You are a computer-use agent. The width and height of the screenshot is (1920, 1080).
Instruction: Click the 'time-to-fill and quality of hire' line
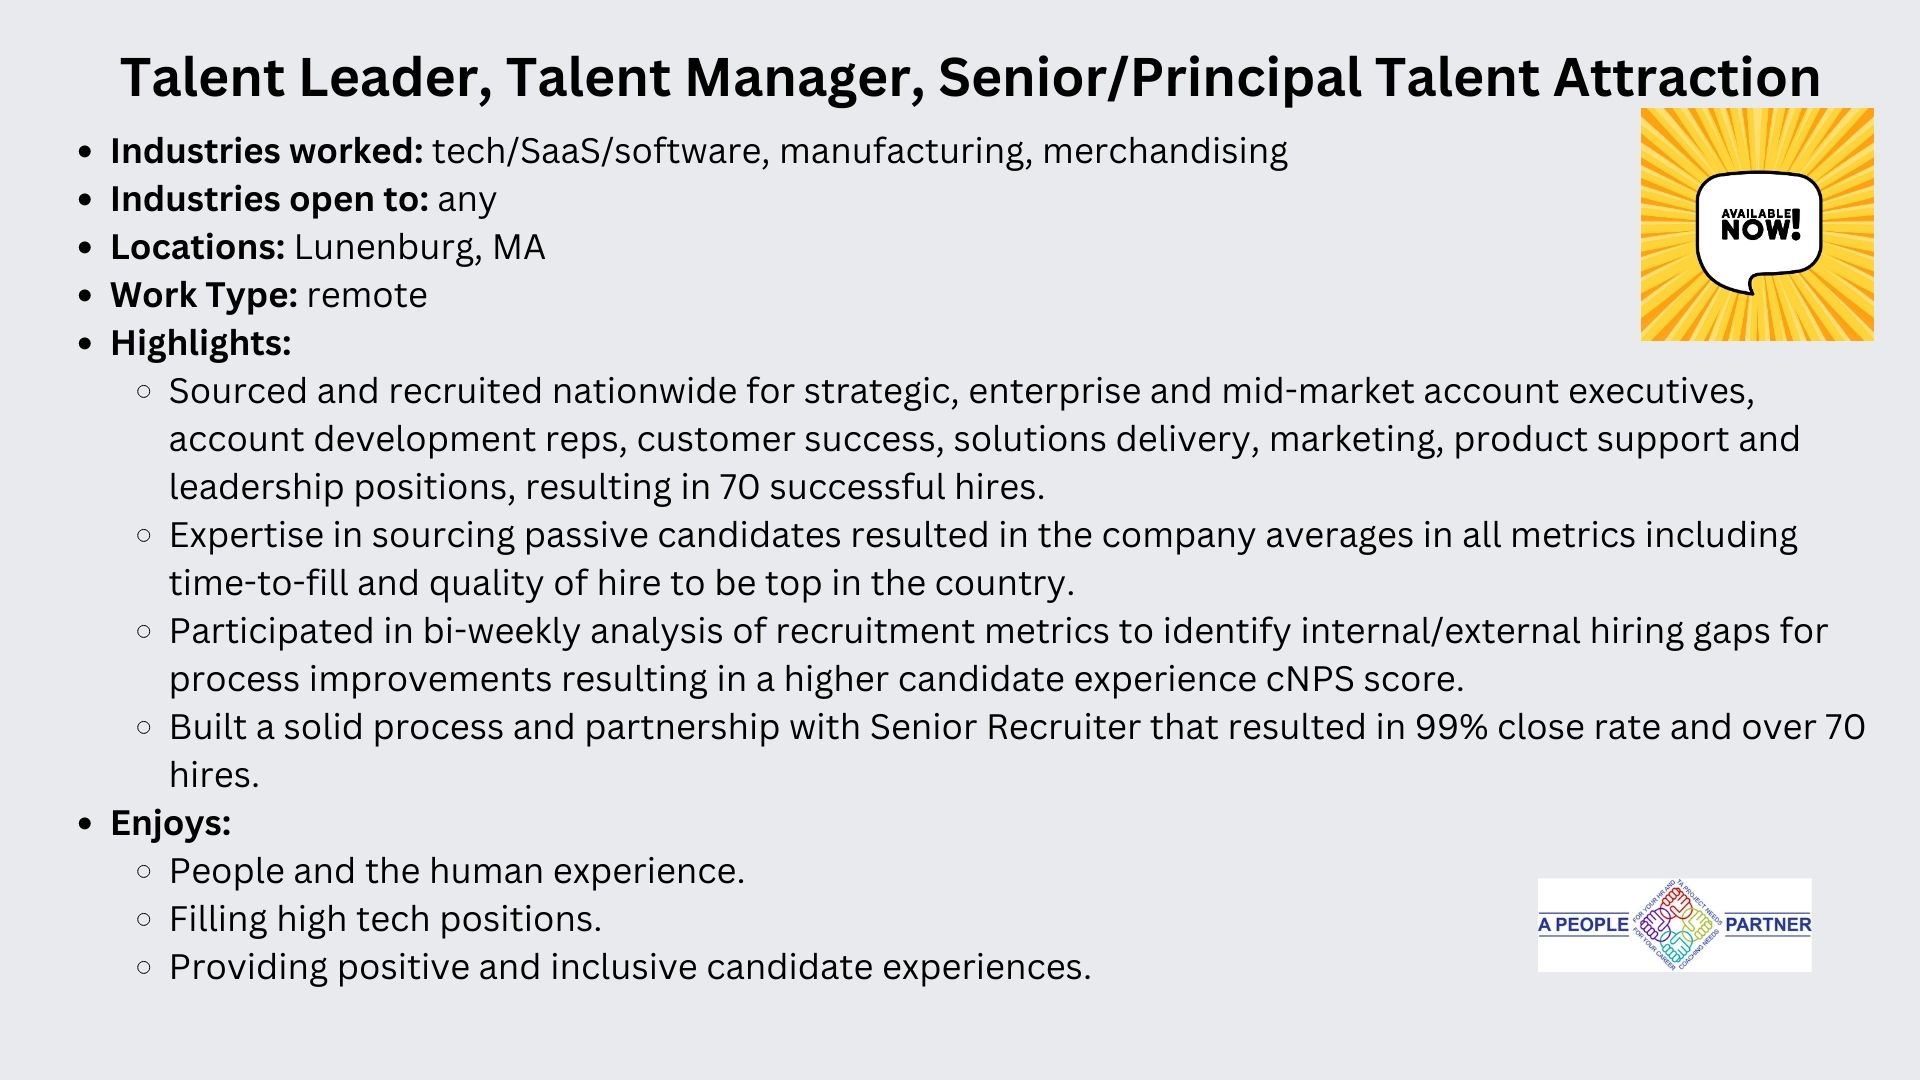622,583
